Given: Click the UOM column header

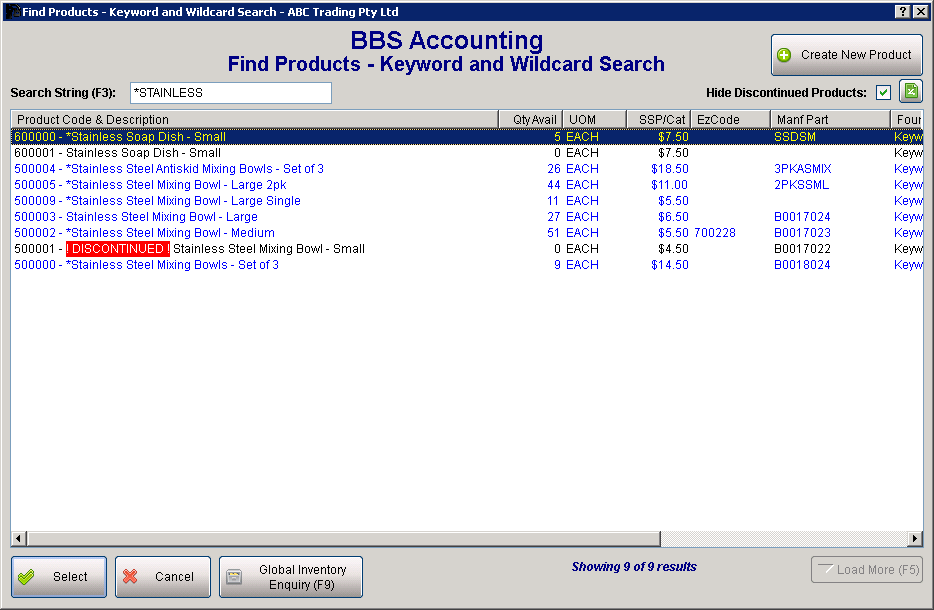Looking at the screenshot, I should 594,120.
